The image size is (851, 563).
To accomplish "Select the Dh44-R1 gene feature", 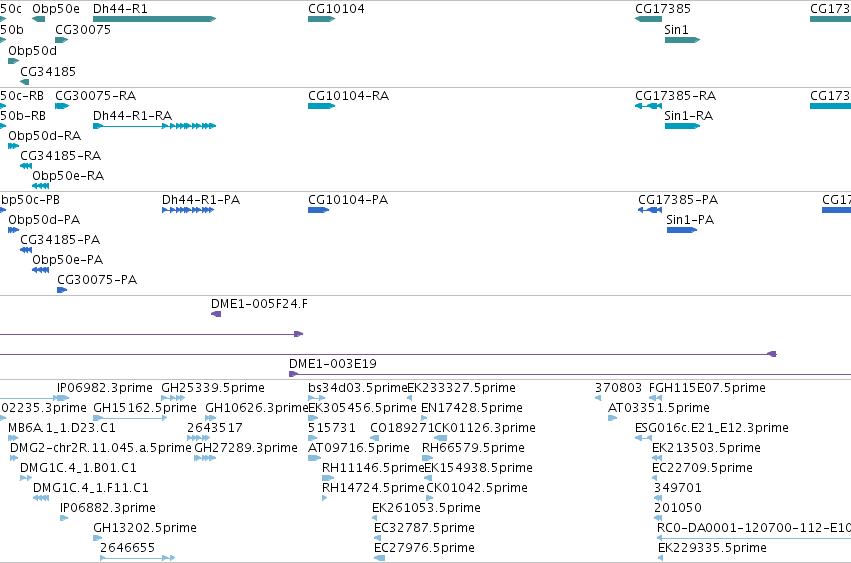I will (x=155, y=19).
